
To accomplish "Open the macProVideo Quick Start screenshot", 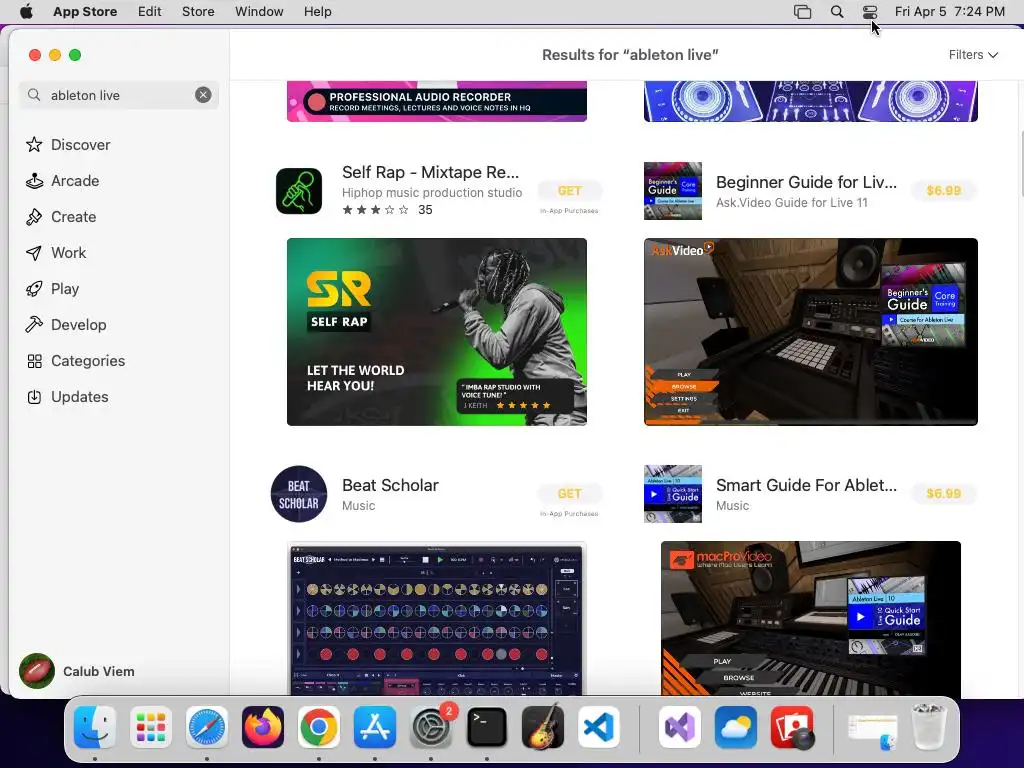I will [810, 618].
